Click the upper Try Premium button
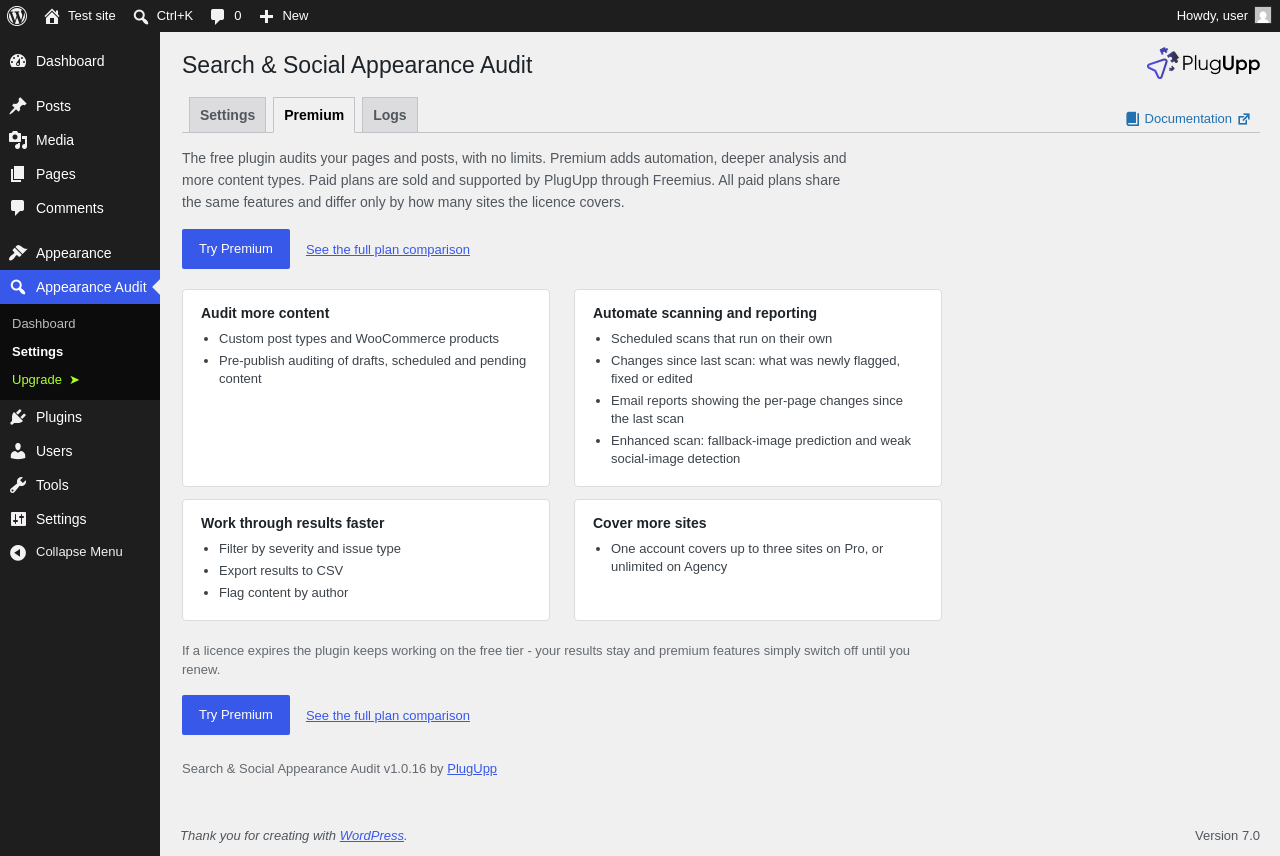This screenshot has width=1280, height=856. point(236,249)
